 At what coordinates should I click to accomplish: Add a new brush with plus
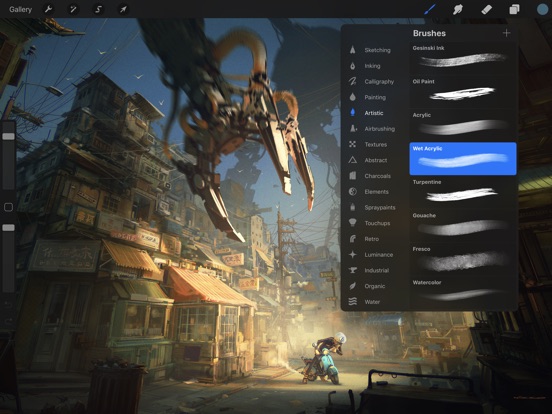click(x=507, y=33)
